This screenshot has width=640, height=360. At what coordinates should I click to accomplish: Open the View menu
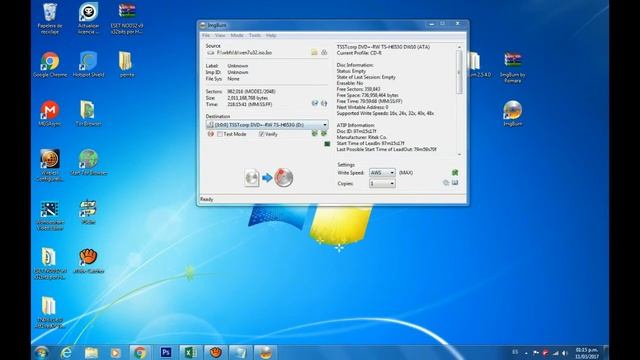[x=220, y=36]
